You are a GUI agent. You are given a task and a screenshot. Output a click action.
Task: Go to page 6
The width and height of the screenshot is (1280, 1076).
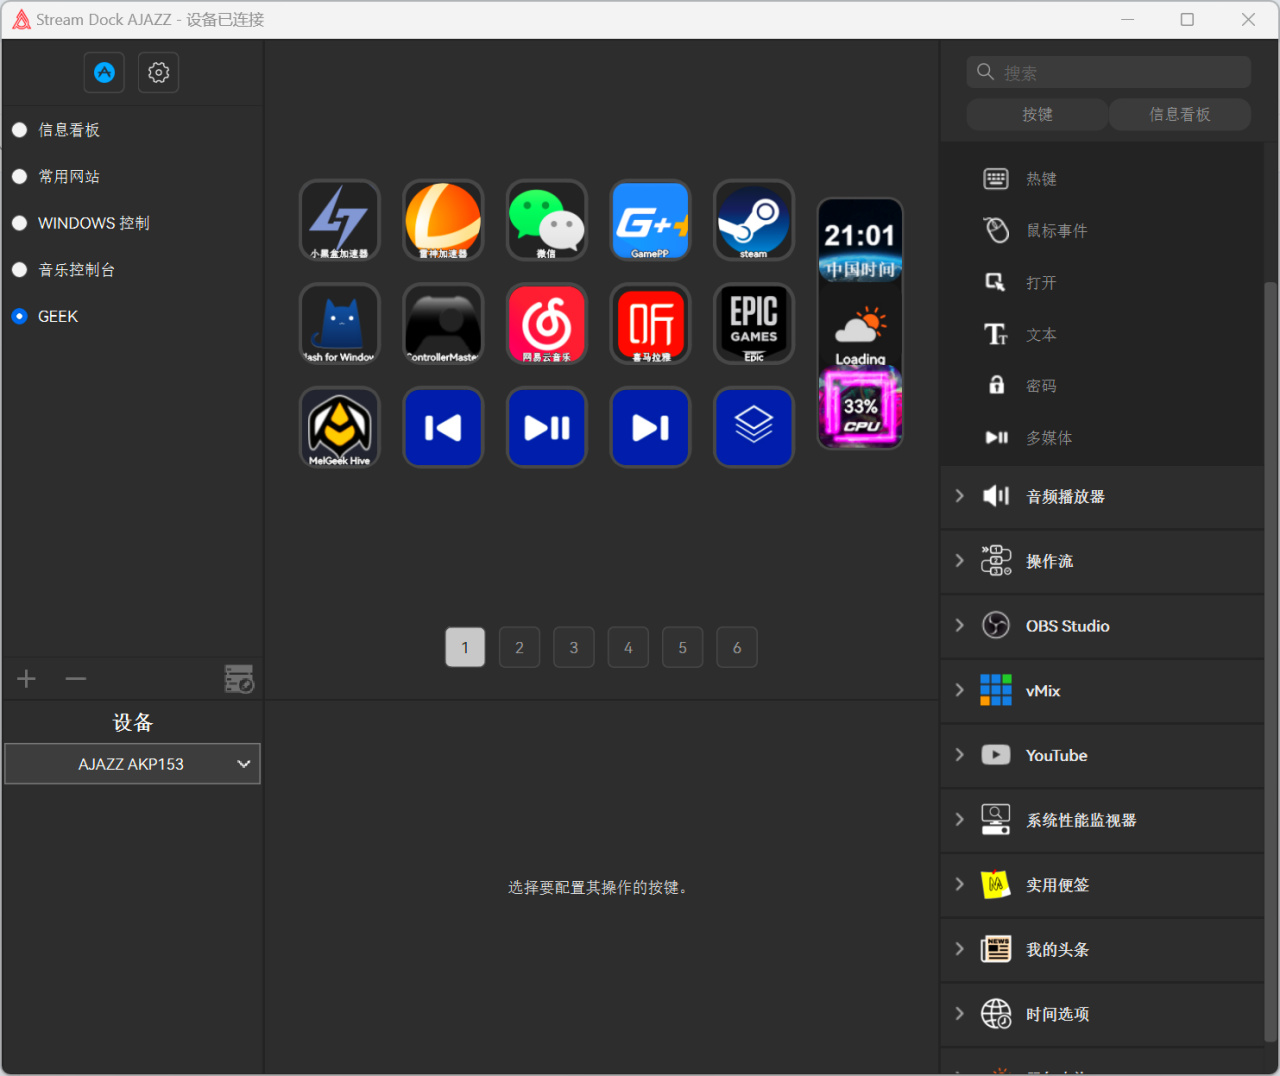coord(737,647)
